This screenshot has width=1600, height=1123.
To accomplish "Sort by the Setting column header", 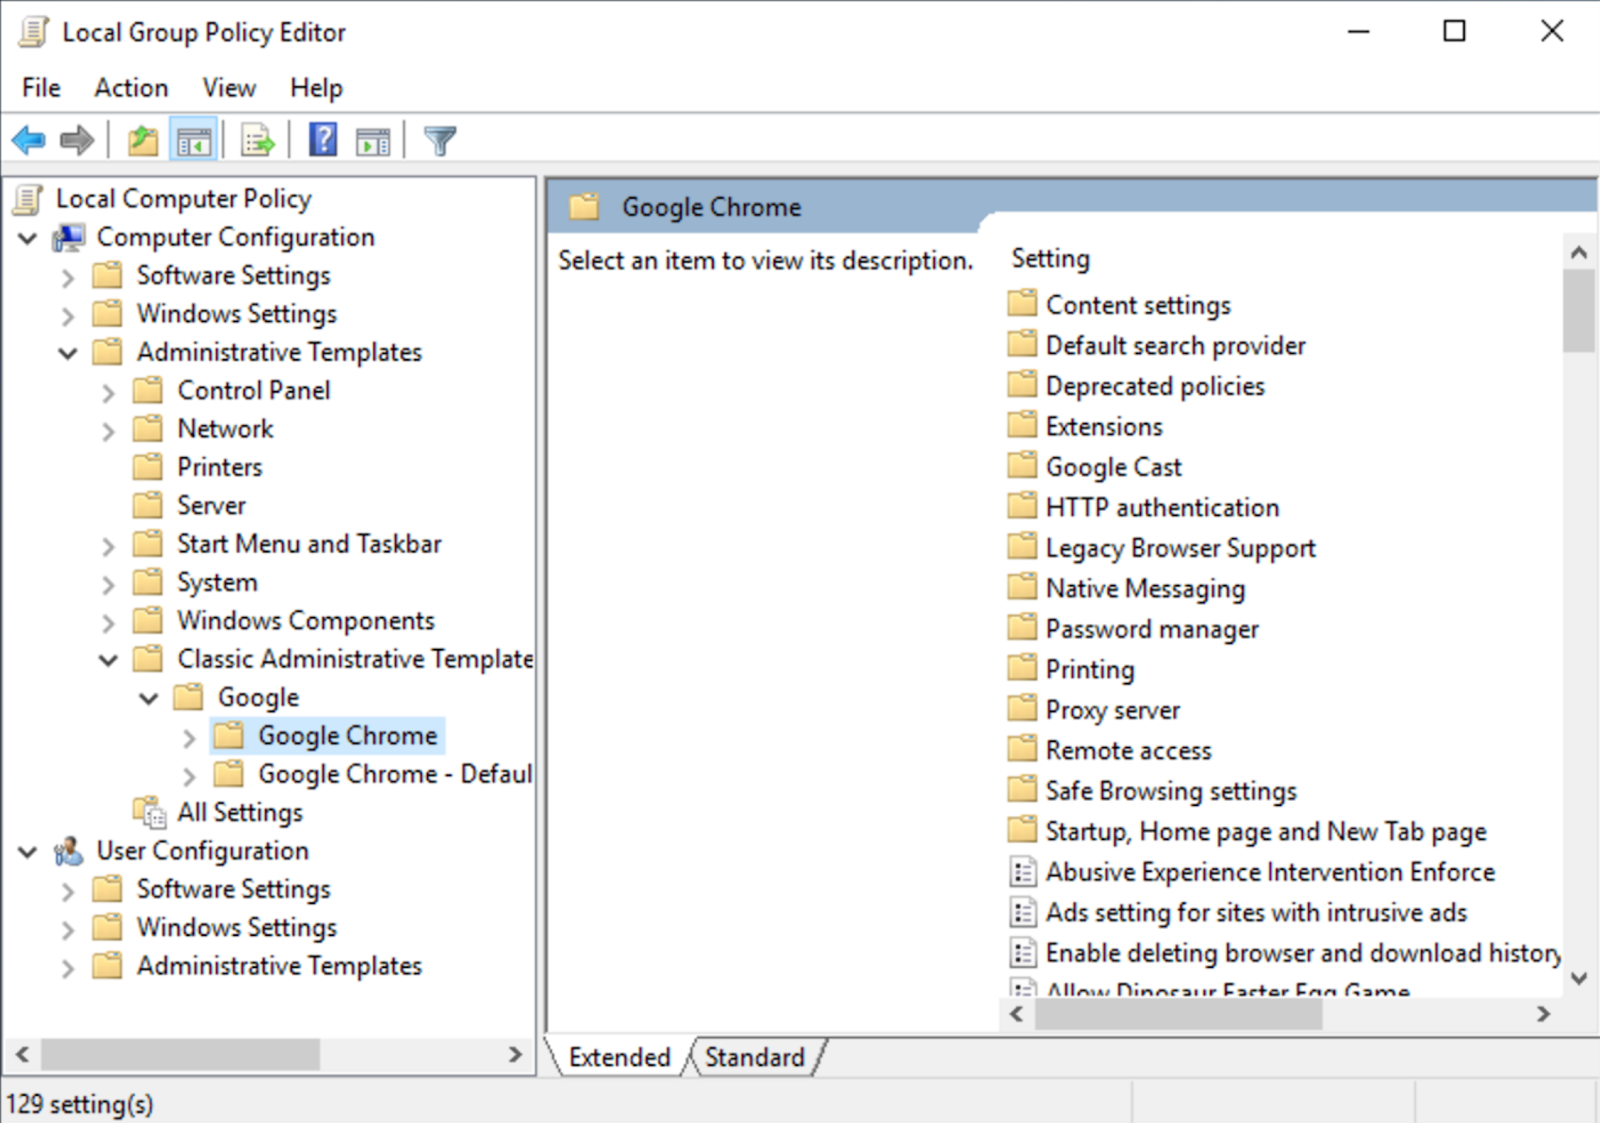I will 1050,258.
